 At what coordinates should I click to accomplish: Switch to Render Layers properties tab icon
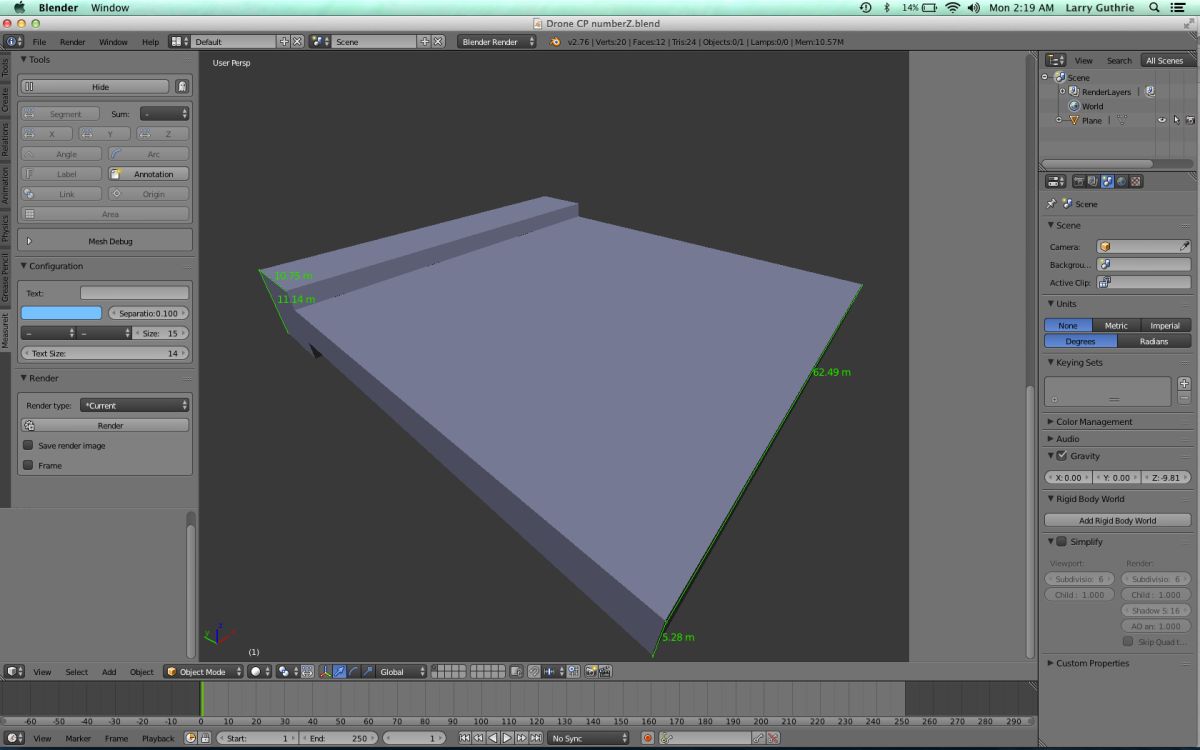[1093, 181]
